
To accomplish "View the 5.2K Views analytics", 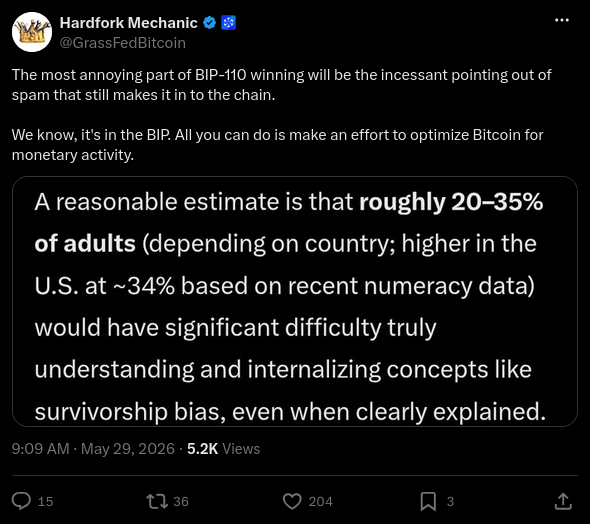I will click(224, 449).
